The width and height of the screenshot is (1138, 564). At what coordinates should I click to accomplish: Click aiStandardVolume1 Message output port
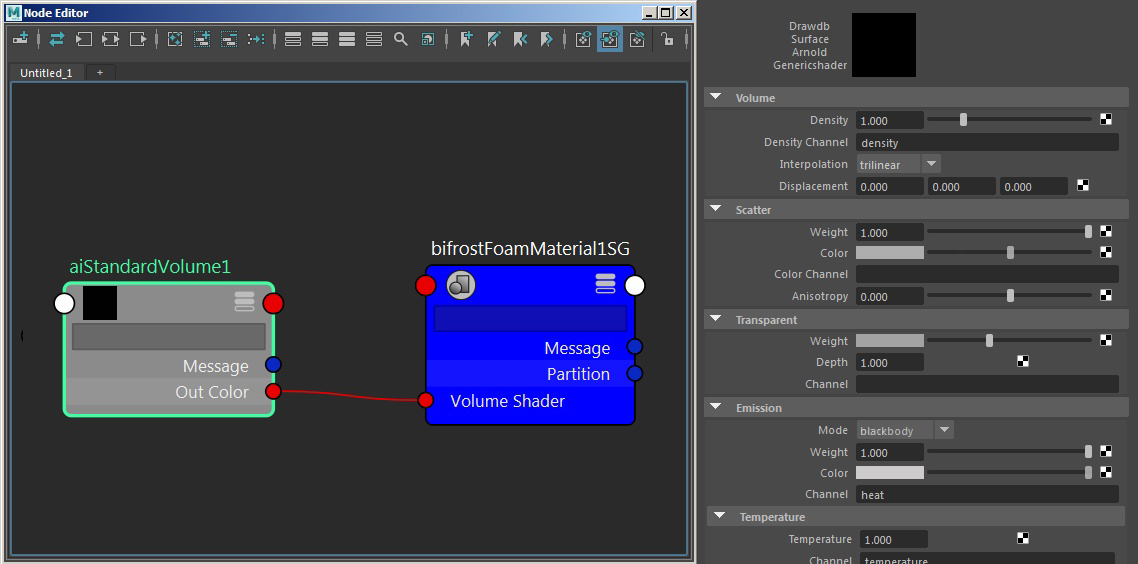click(273, 364)
